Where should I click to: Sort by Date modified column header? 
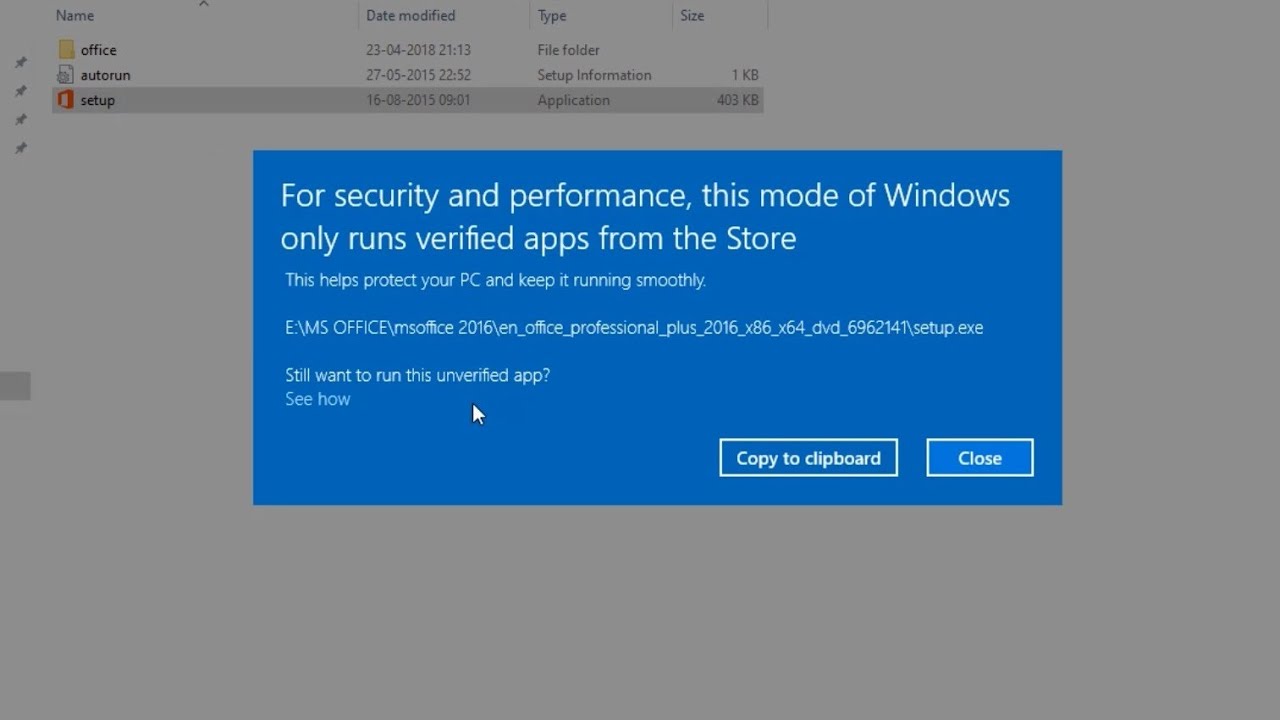click(410, 16)
